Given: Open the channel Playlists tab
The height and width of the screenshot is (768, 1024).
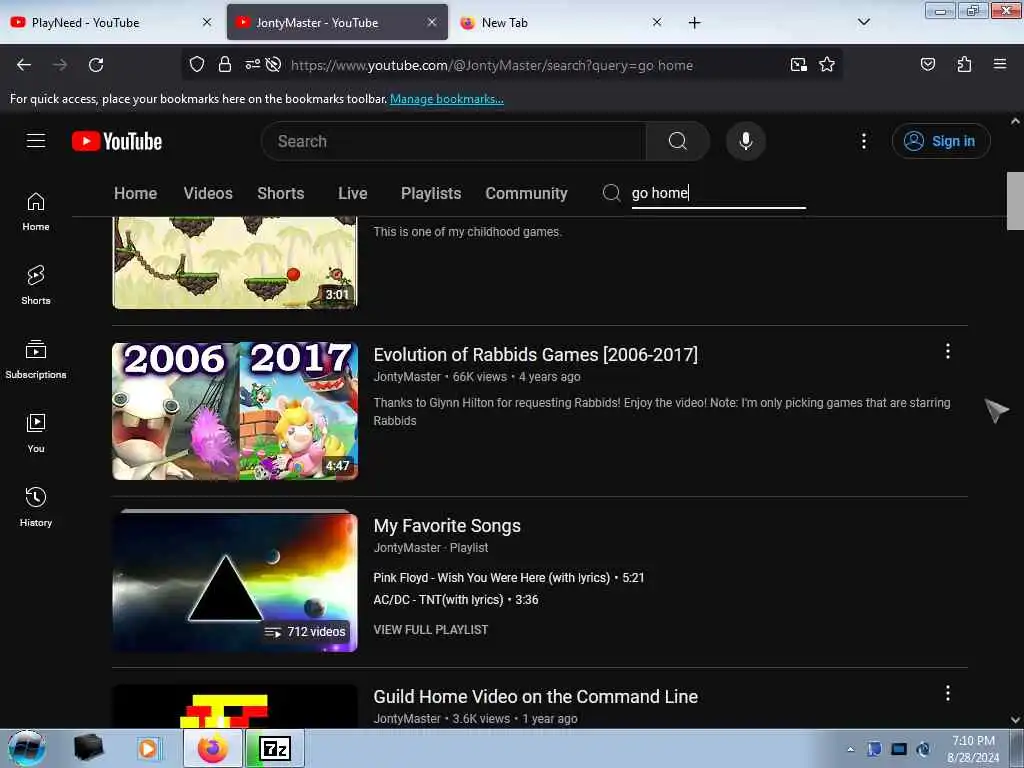Looking at the screenshot, I should pos(431,193).
